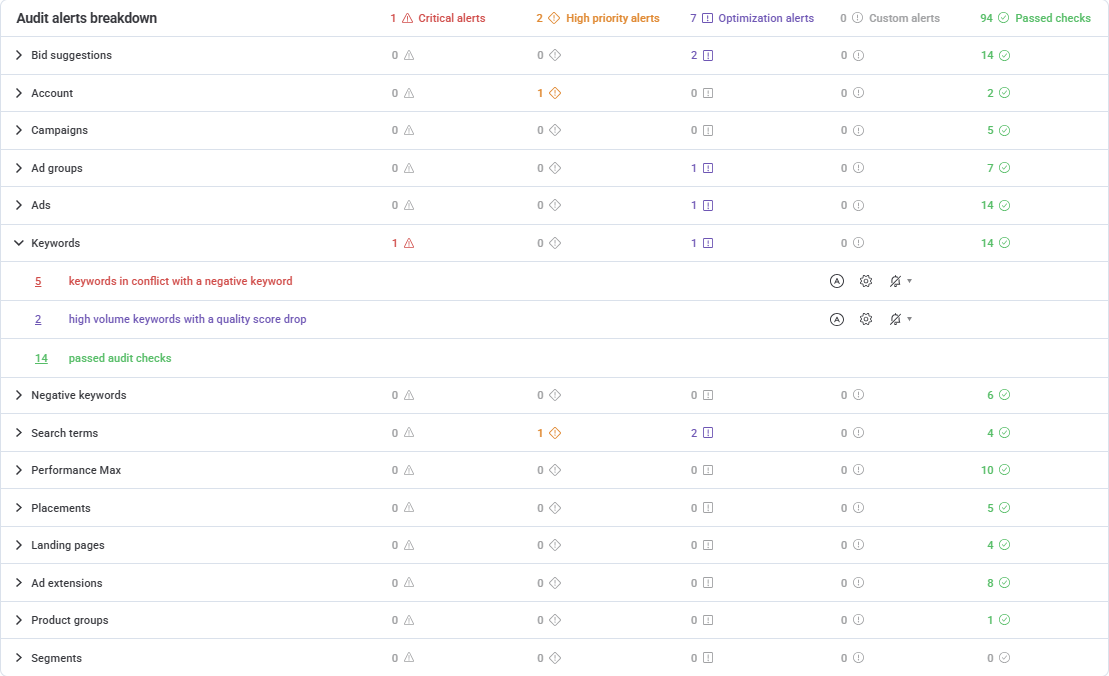Image resolution: width=1109 pixels, height=676 pixels.
Task: Click the Critical alerts triangle icon in the header
Action: coord(409,18)
